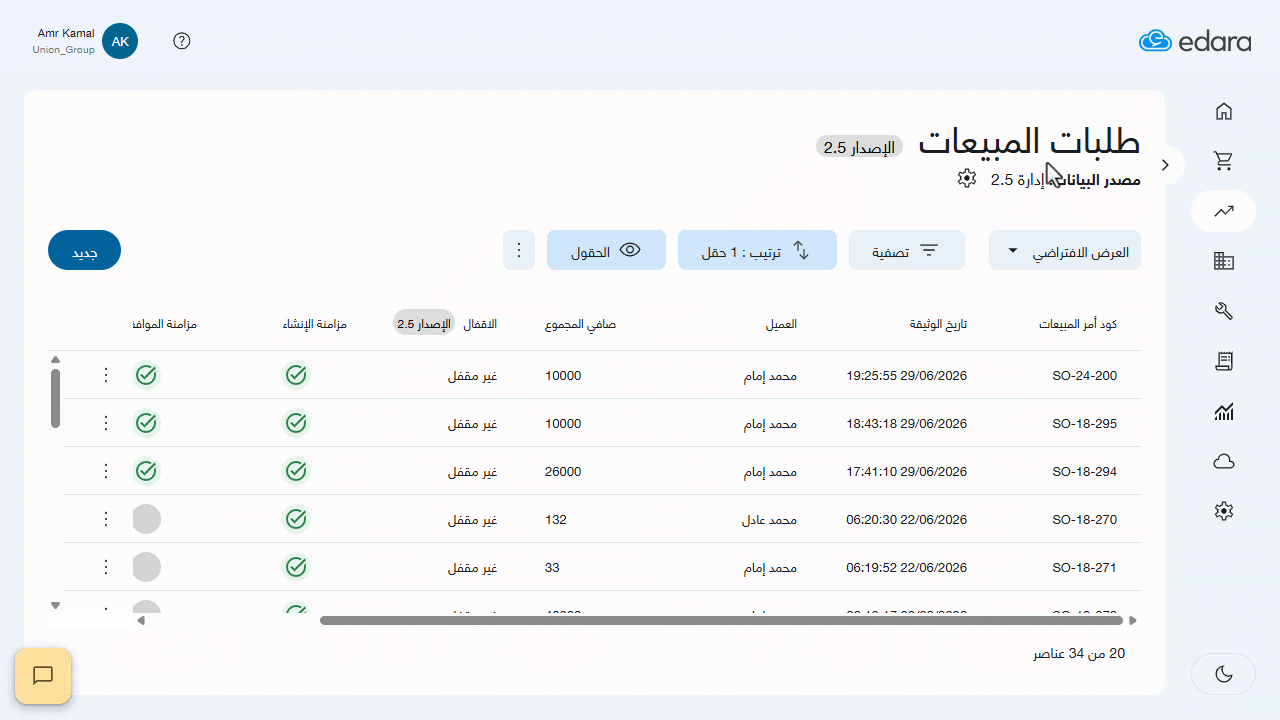Open the wrench tools sidebar section

pos(1223,311)
